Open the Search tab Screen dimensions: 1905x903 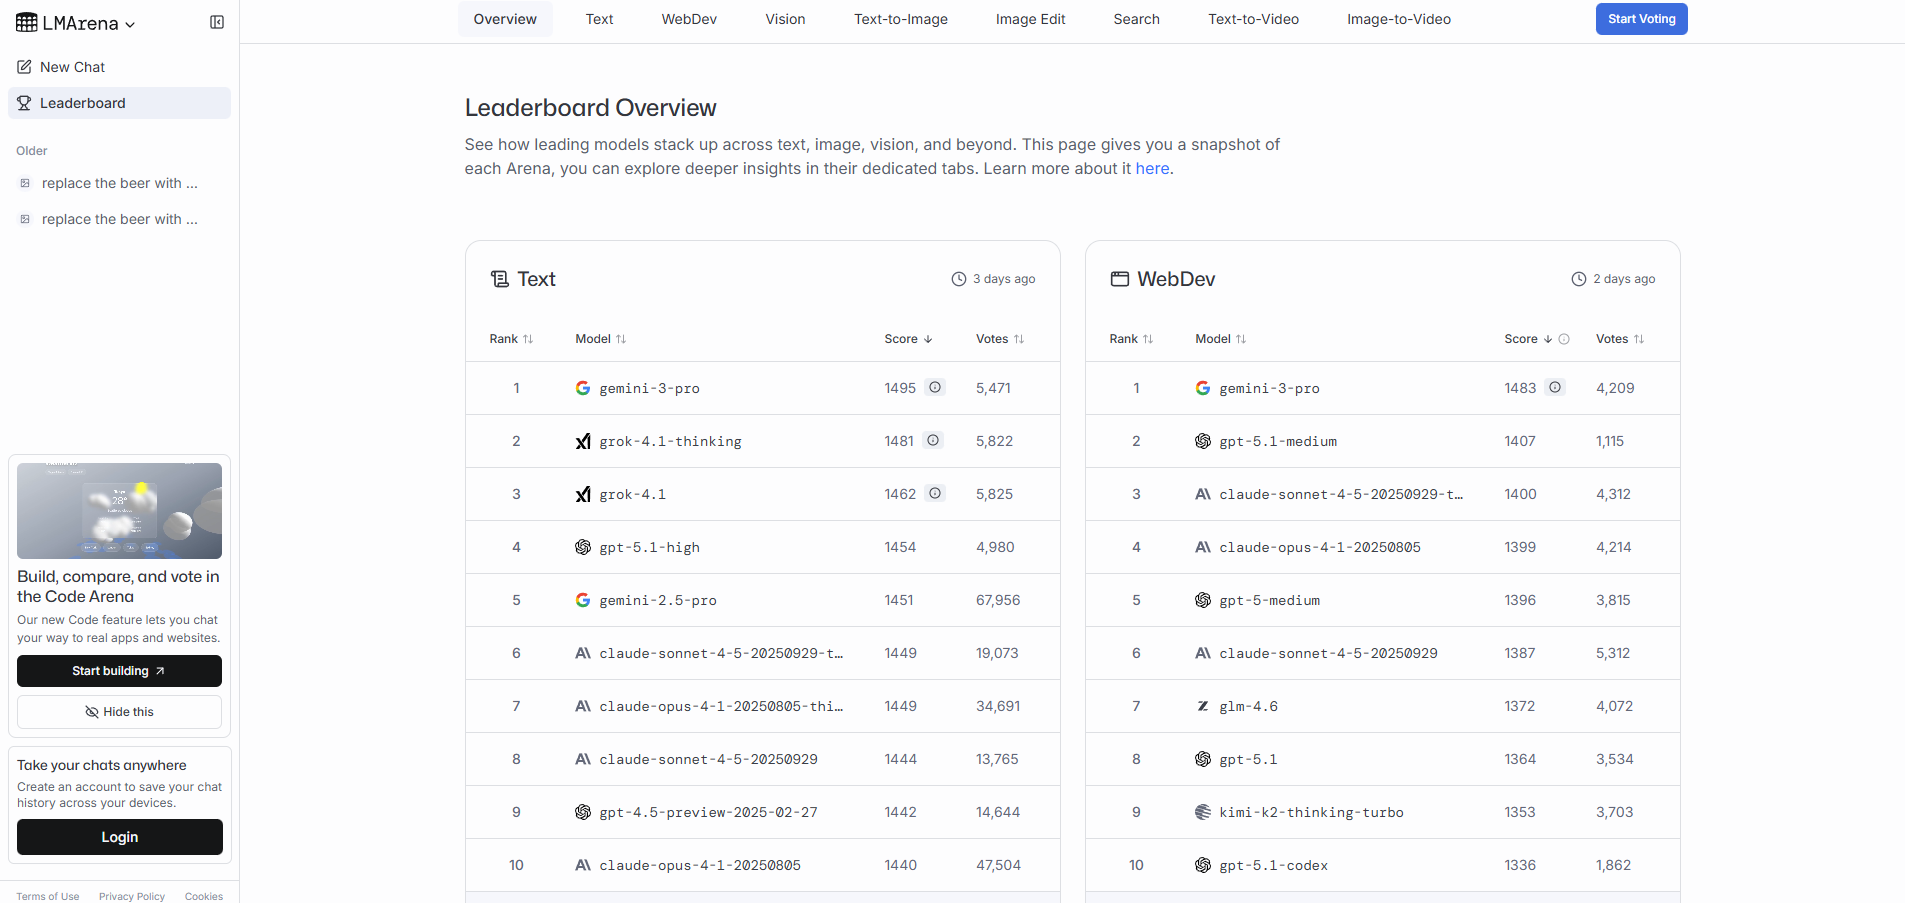click(1136, 19)
